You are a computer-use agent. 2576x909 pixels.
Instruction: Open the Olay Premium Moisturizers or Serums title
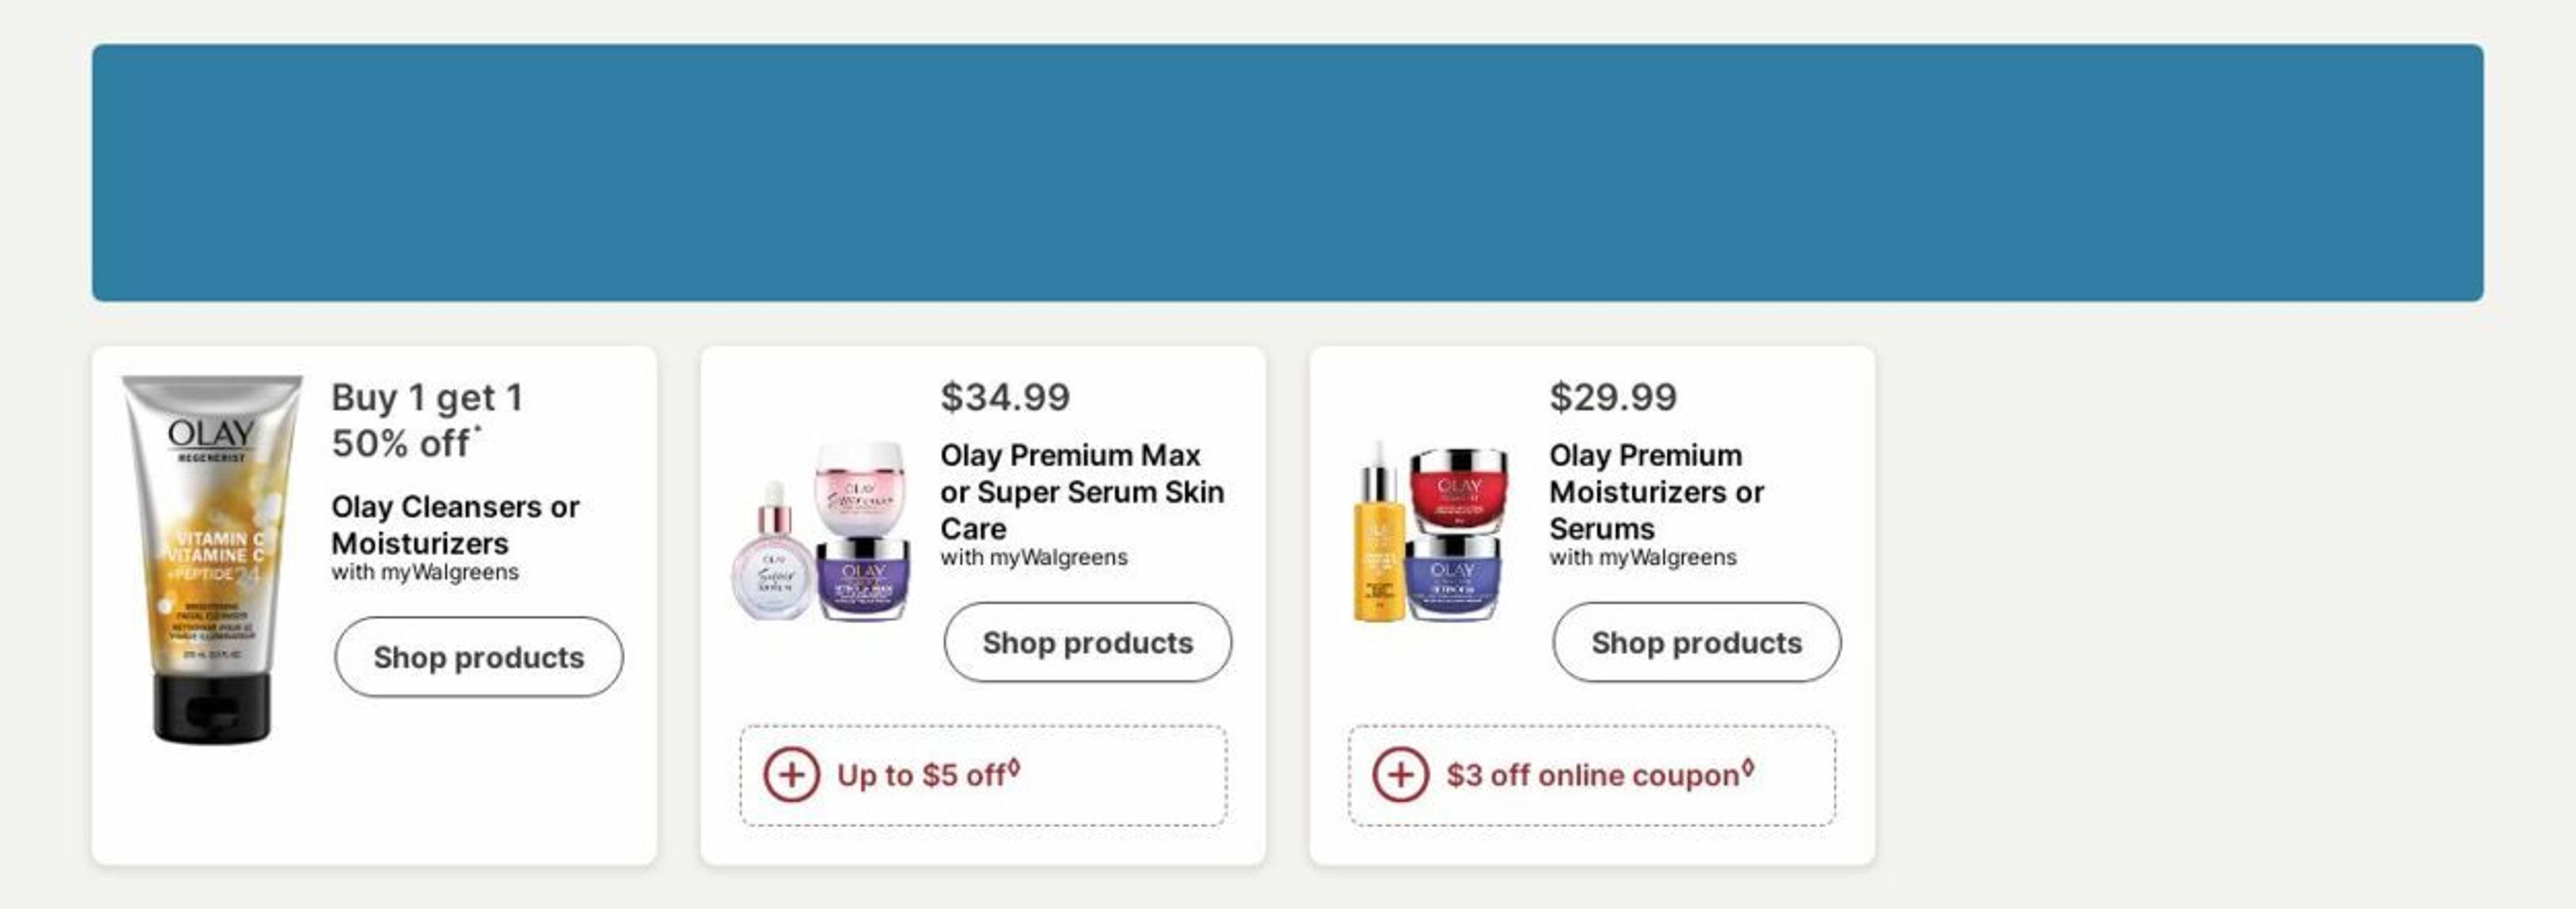click(1656, 491)
